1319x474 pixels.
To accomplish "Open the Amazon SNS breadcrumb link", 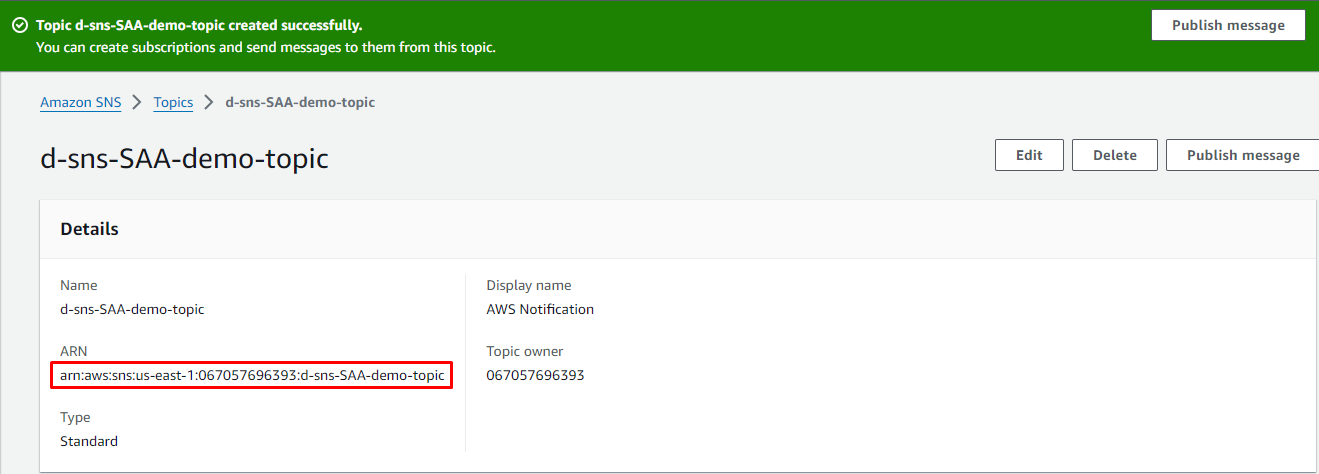I will [80, 102].
